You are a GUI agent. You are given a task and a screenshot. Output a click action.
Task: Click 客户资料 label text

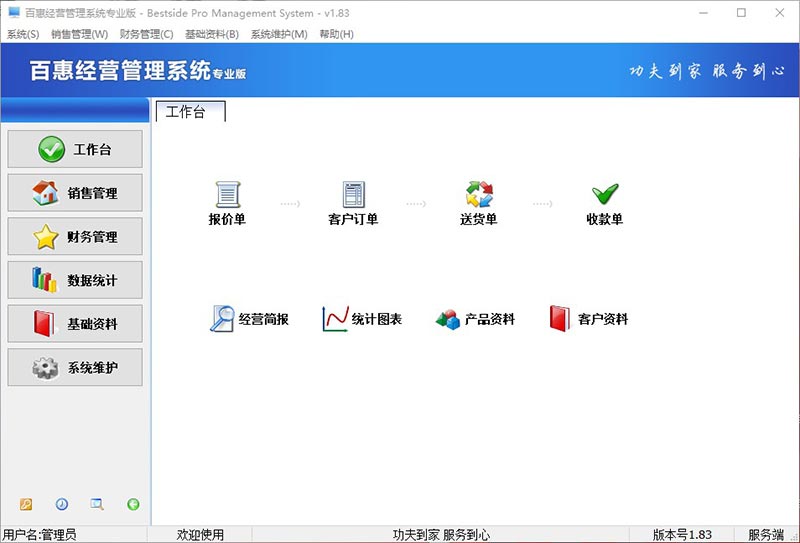click(x=603, y=319)
